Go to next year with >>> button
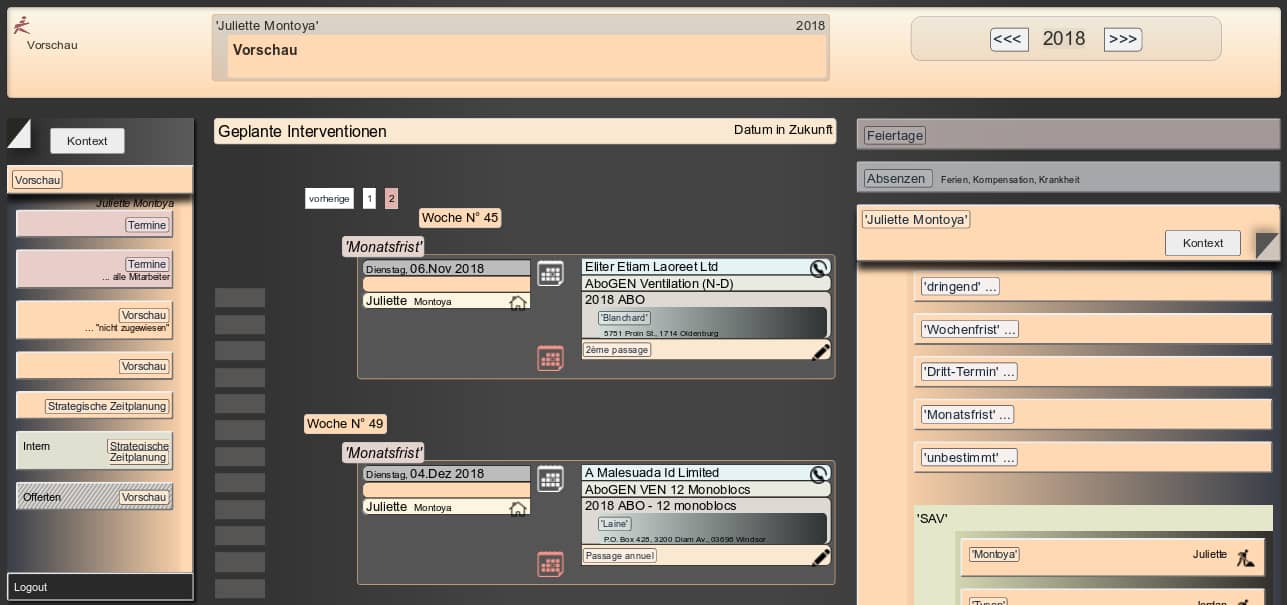 click(x=1122, y=39)
